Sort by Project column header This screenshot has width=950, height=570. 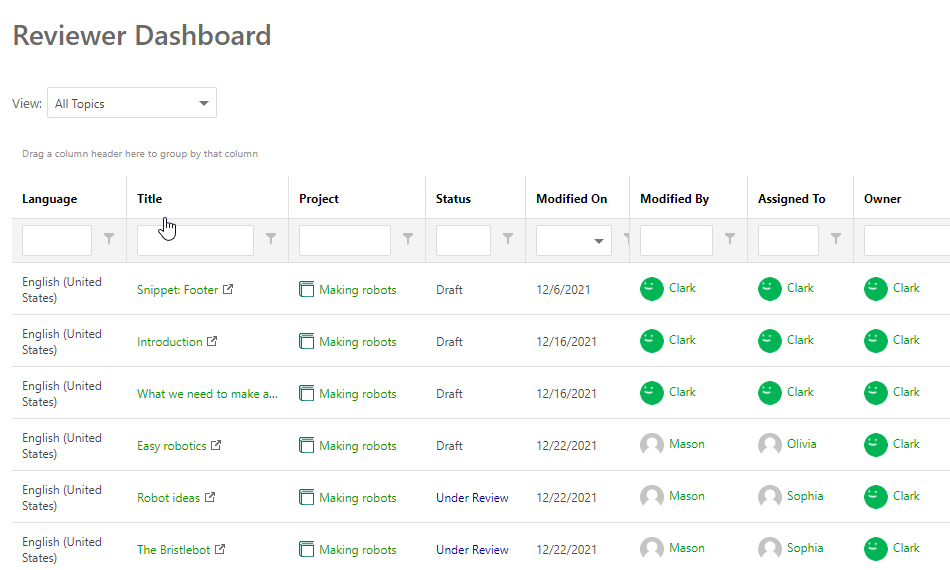319,199
